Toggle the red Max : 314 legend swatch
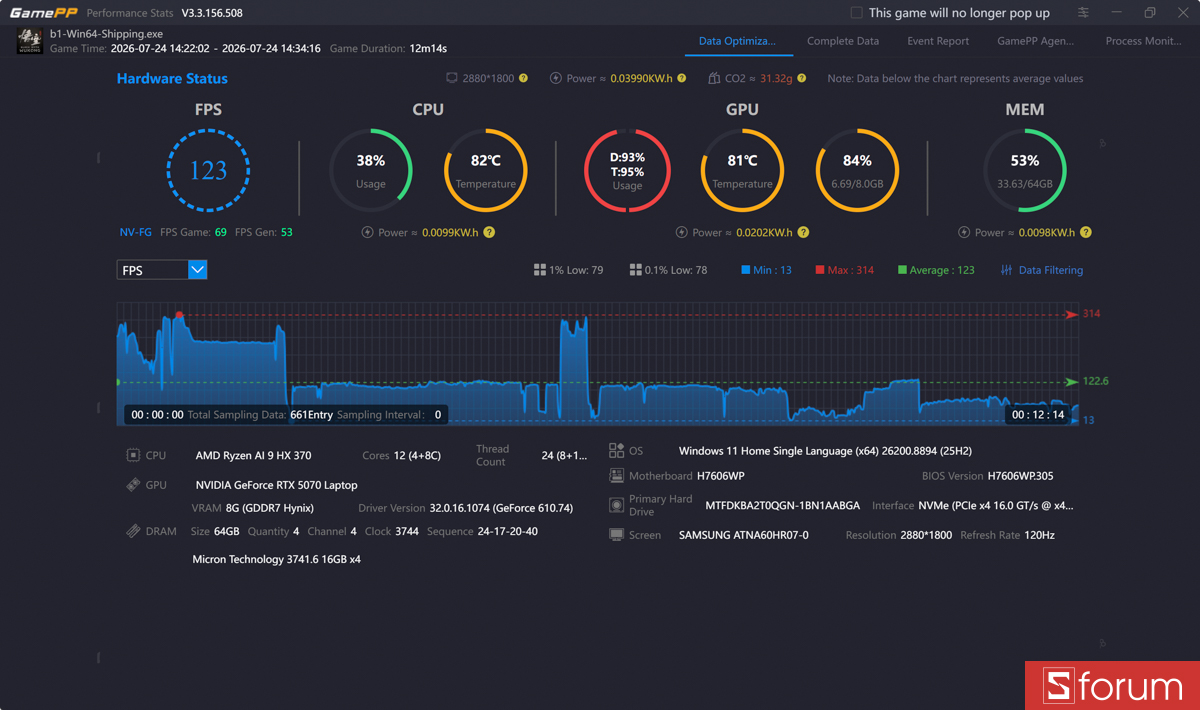Viewport: 1200px width, 710px height. coord(820,270)
